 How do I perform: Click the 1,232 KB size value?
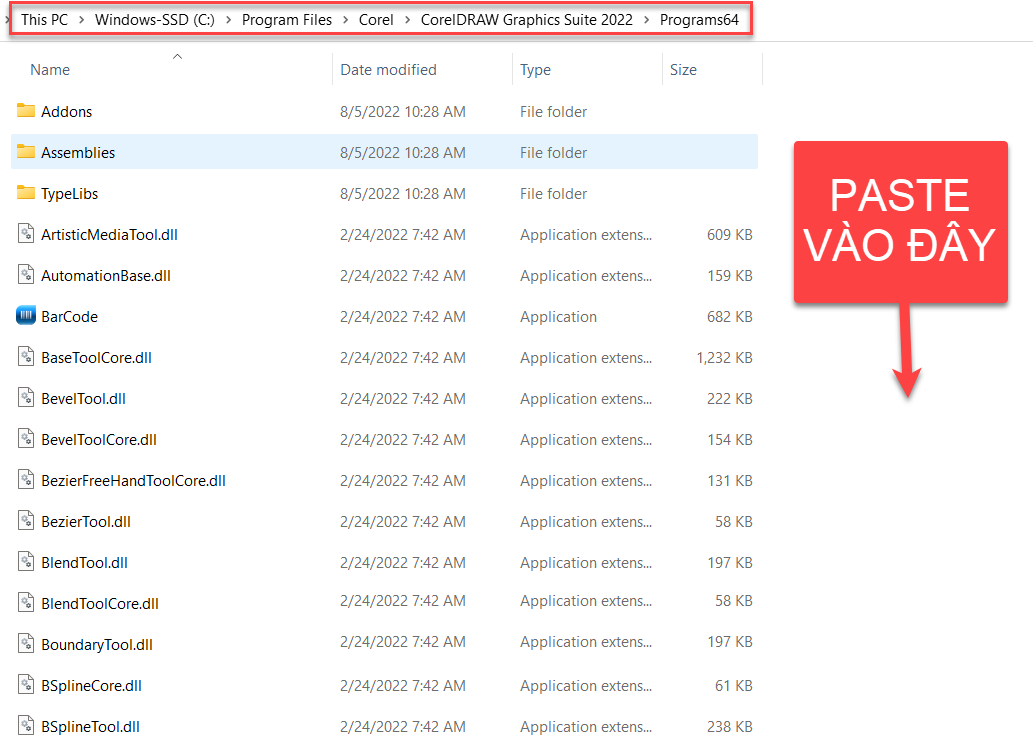coord(724,357)
